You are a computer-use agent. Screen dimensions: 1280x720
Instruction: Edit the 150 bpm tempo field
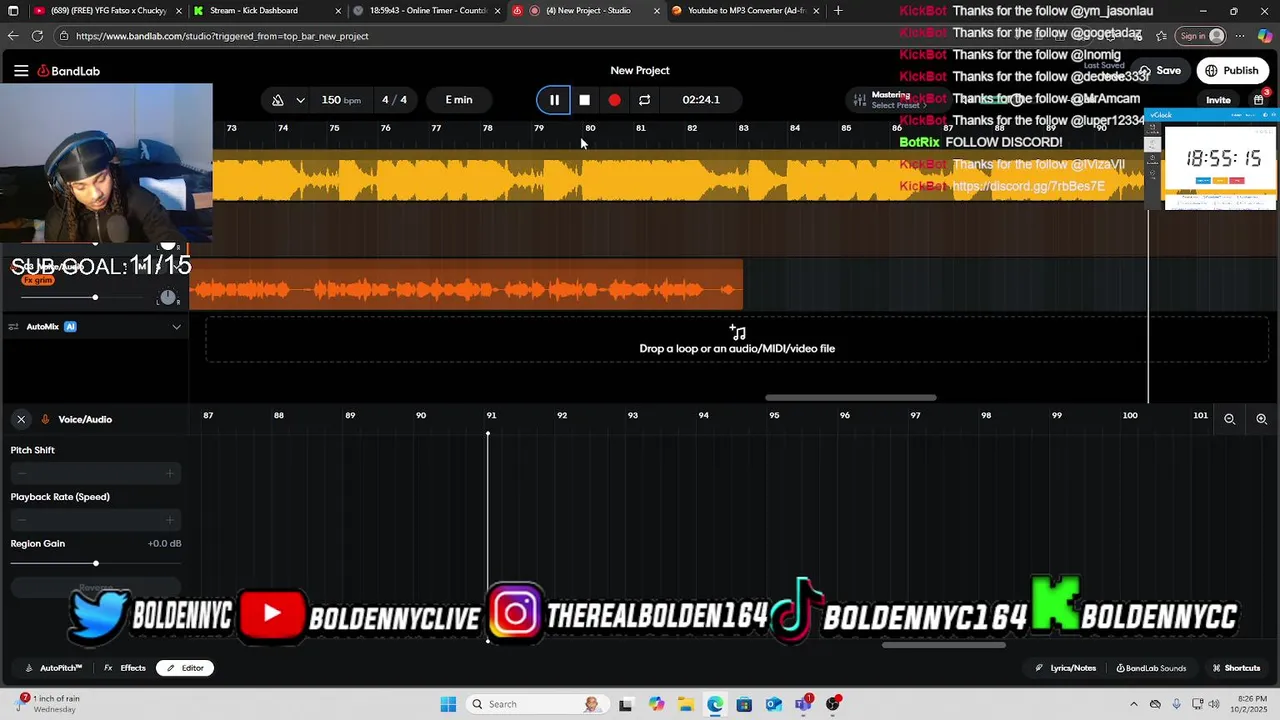[x=341, y=100]
